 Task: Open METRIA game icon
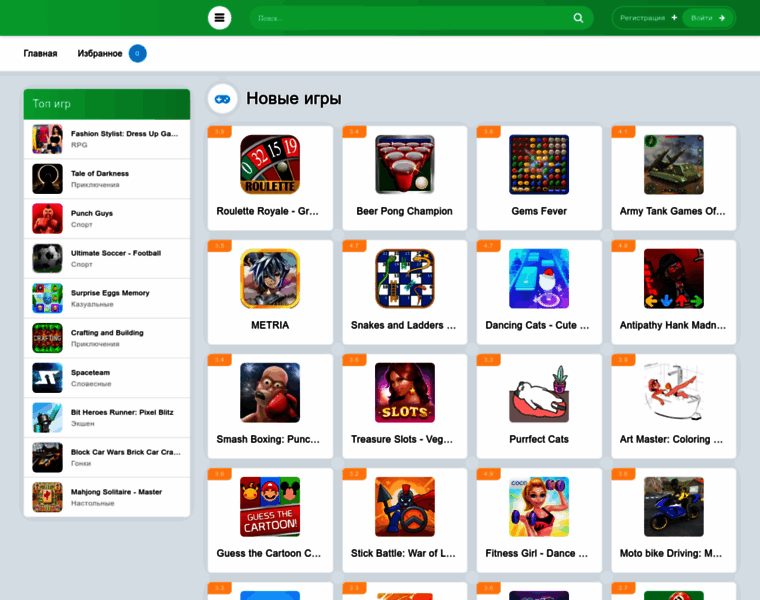click(x=270, y=279)
